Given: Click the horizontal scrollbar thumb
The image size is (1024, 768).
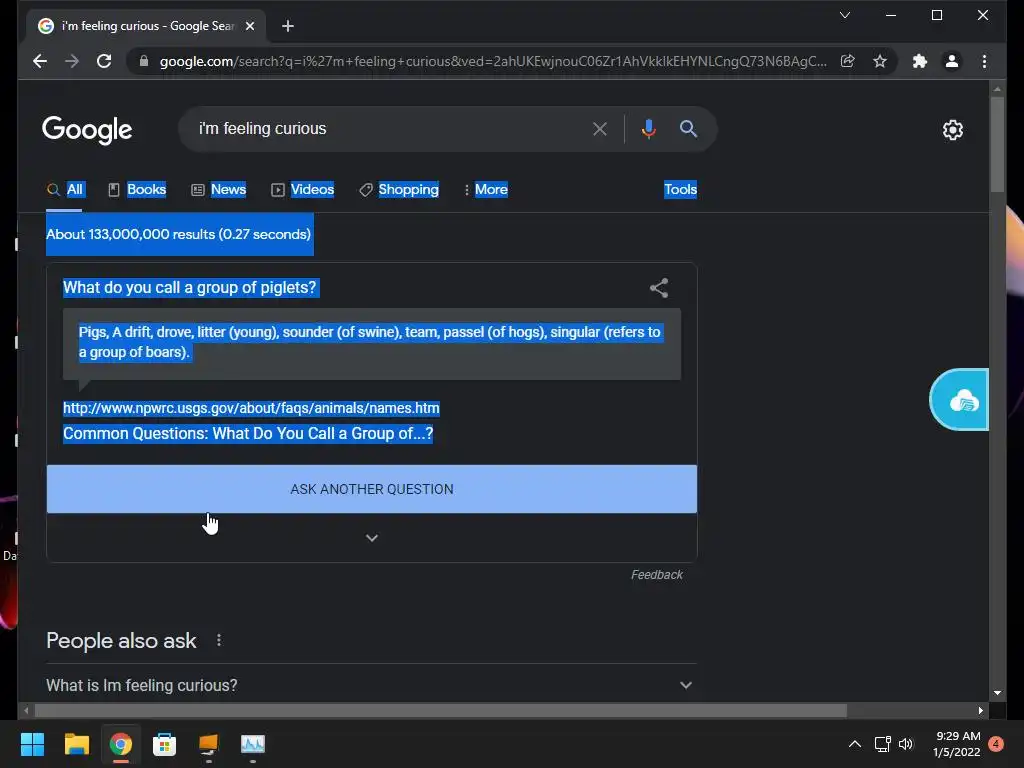Looking at the screenshot, I should pyautogui.click(x=441, y=711).
